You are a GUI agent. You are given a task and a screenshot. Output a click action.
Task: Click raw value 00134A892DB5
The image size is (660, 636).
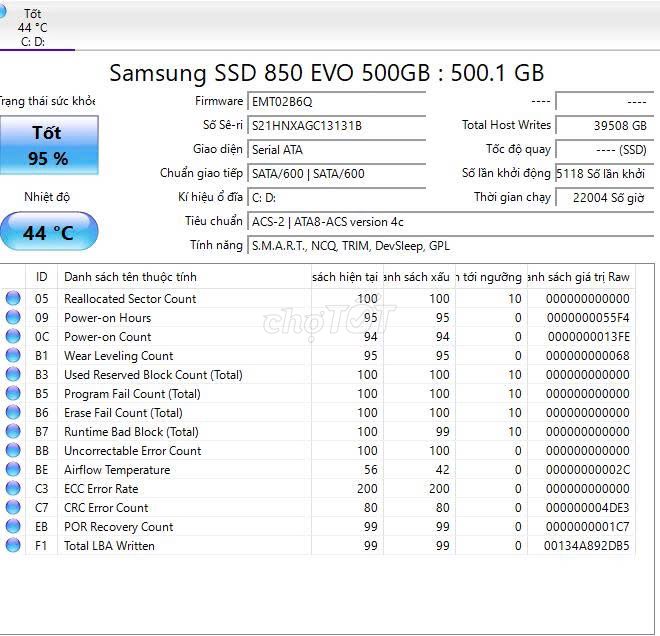pos(587,546)
